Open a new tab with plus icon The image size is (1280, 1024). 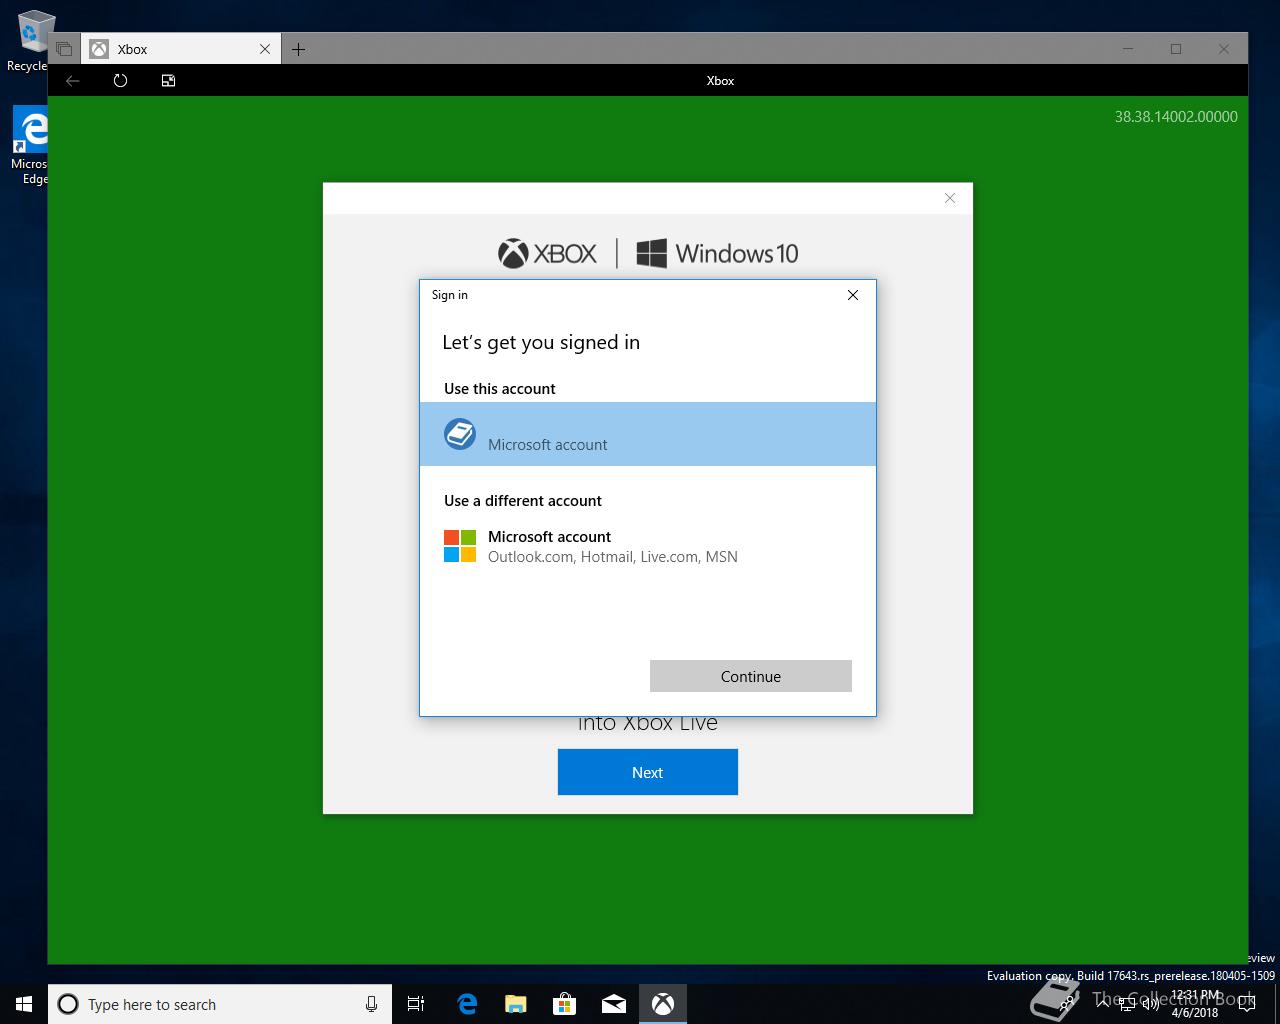click(x=299, y=49)
